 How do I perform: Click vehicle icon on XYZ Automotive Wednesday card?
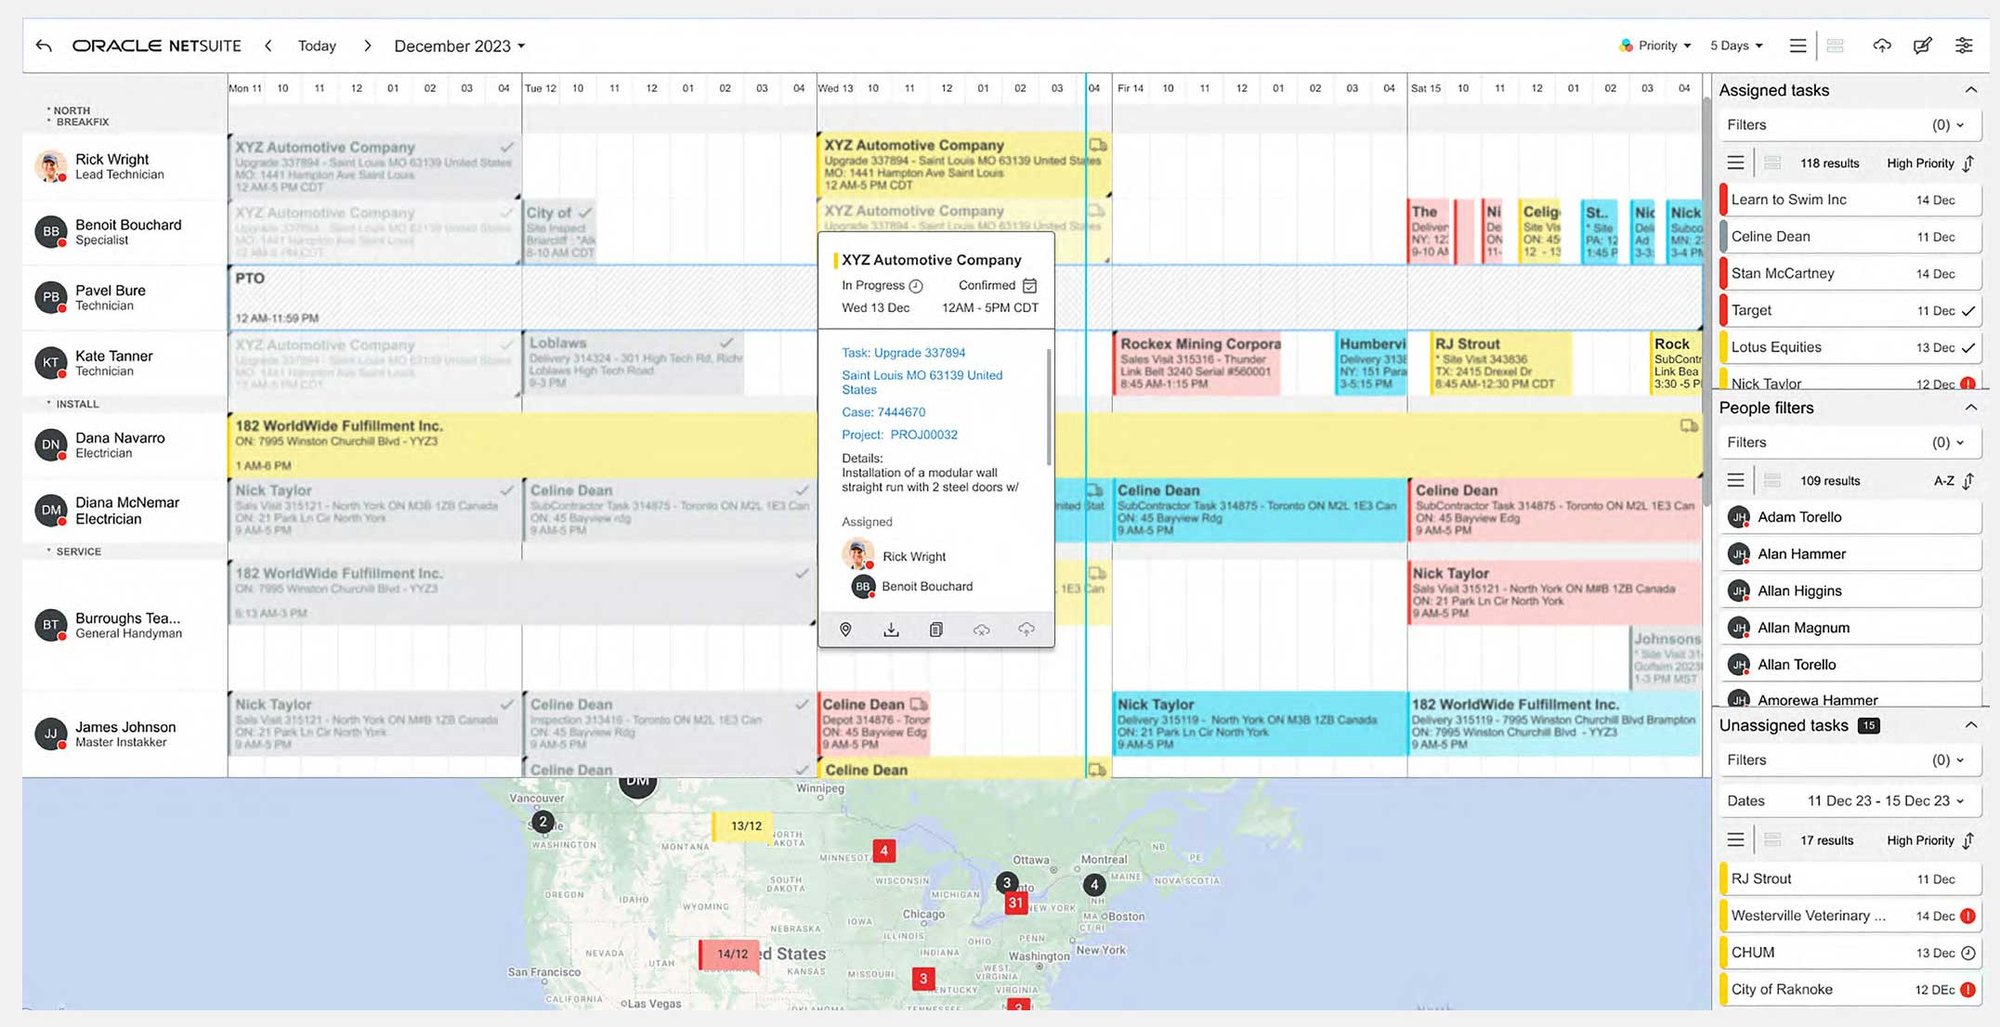coord(1097,145)
